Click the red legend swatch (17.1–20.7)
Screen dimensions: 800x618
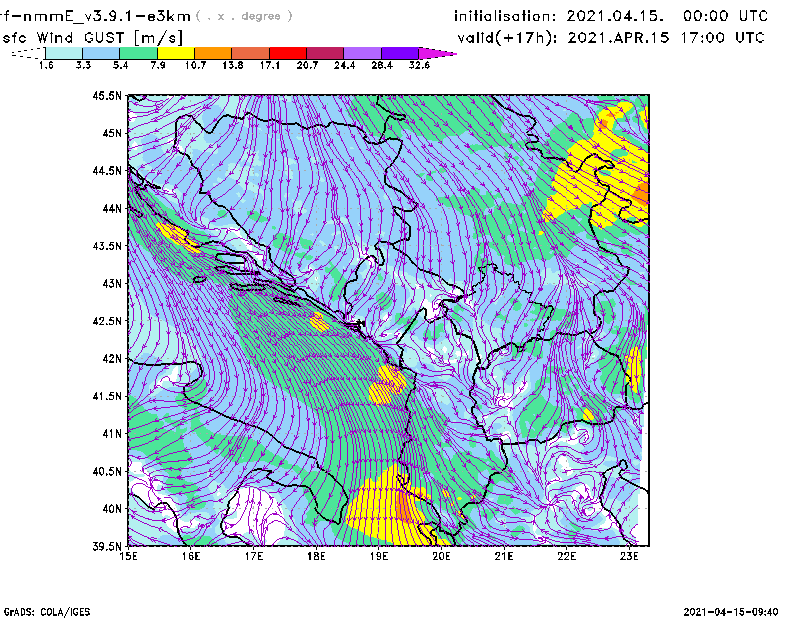(x=288, y=53)
